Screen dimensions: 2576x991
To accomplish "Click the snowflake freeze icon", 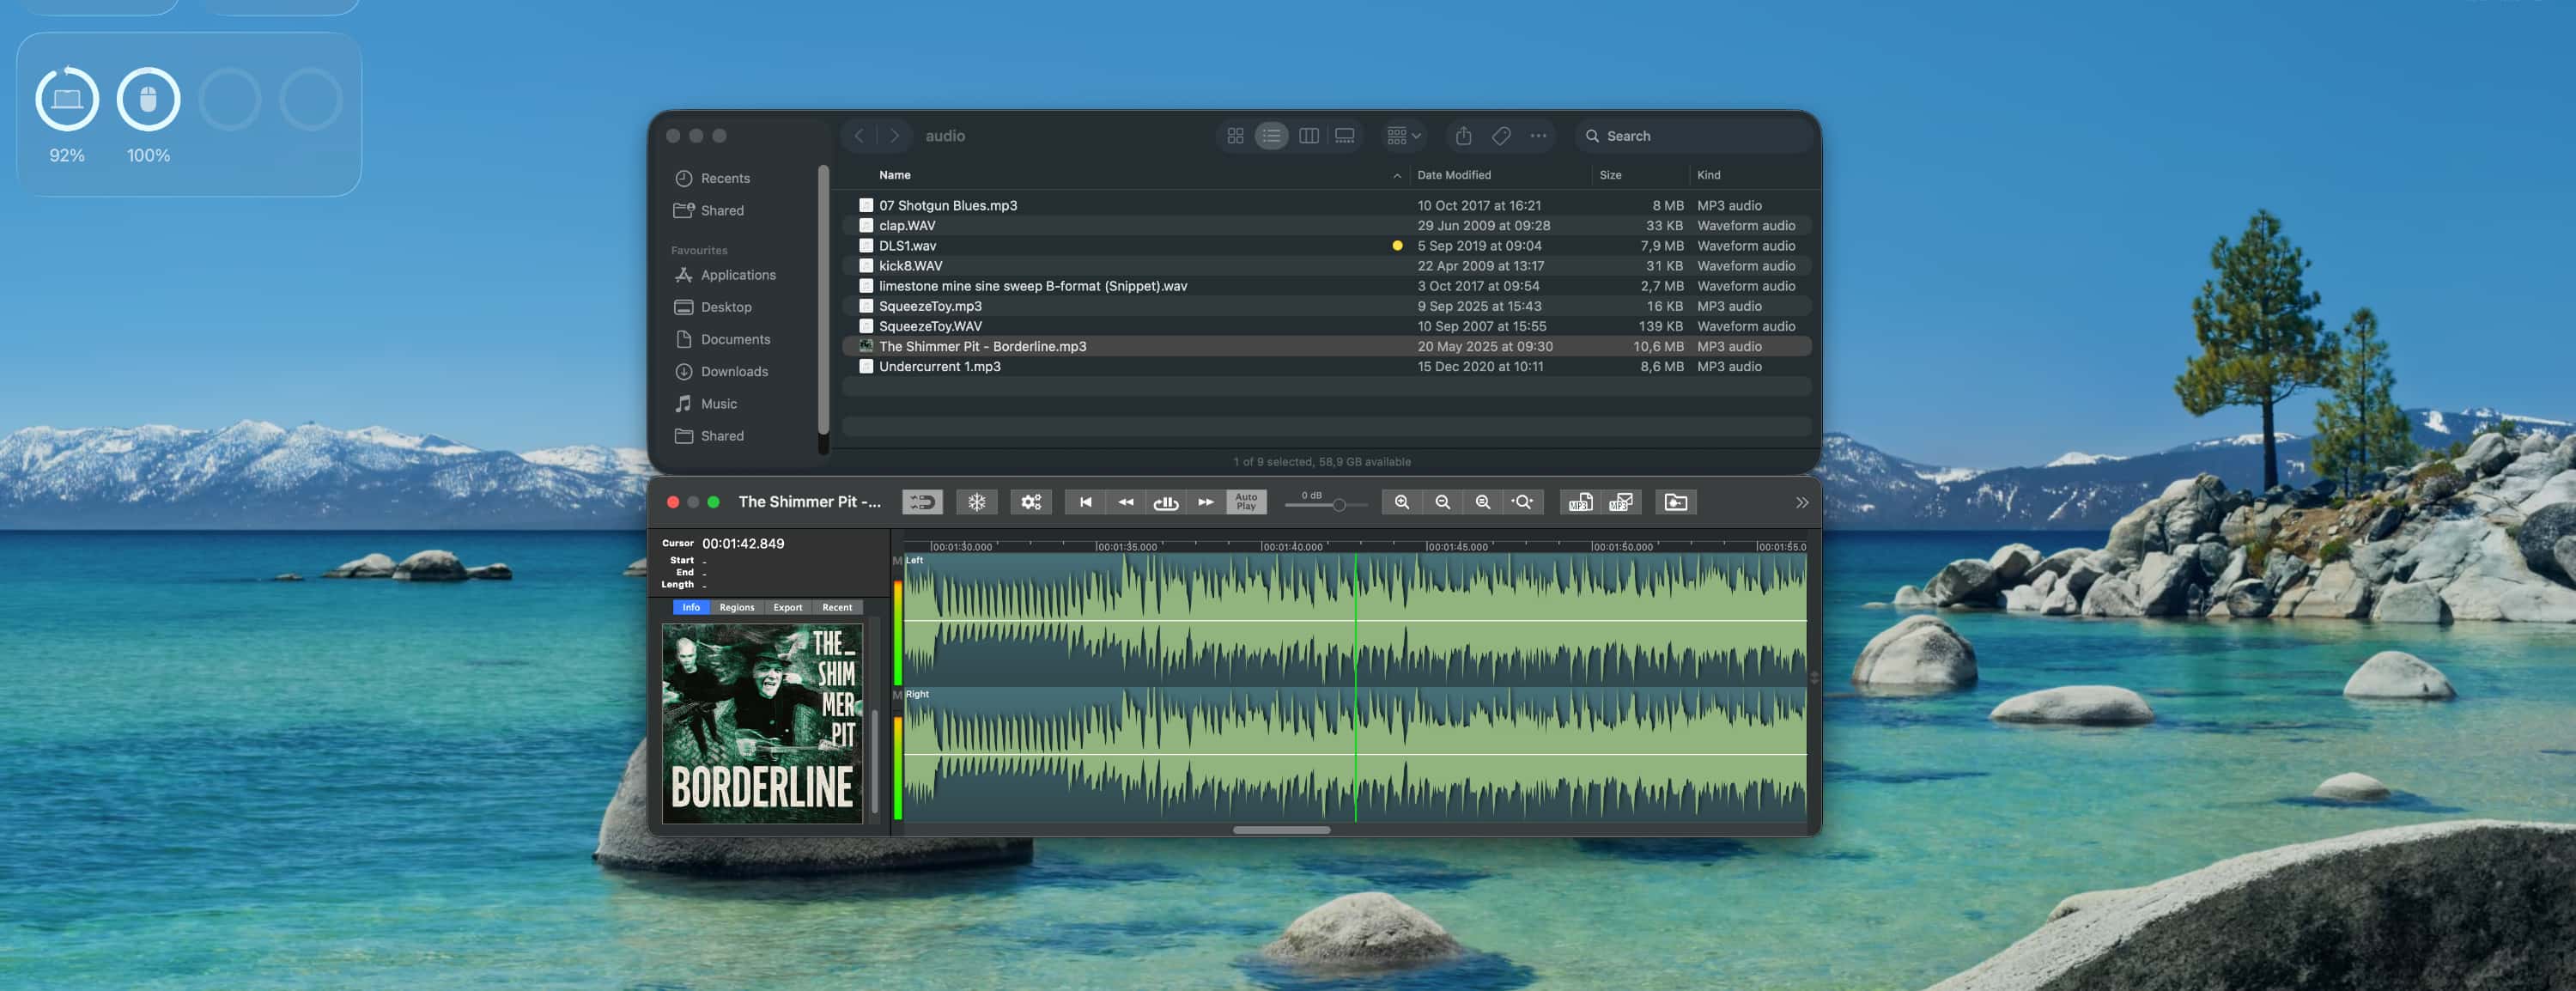I will tap(976, 502).
